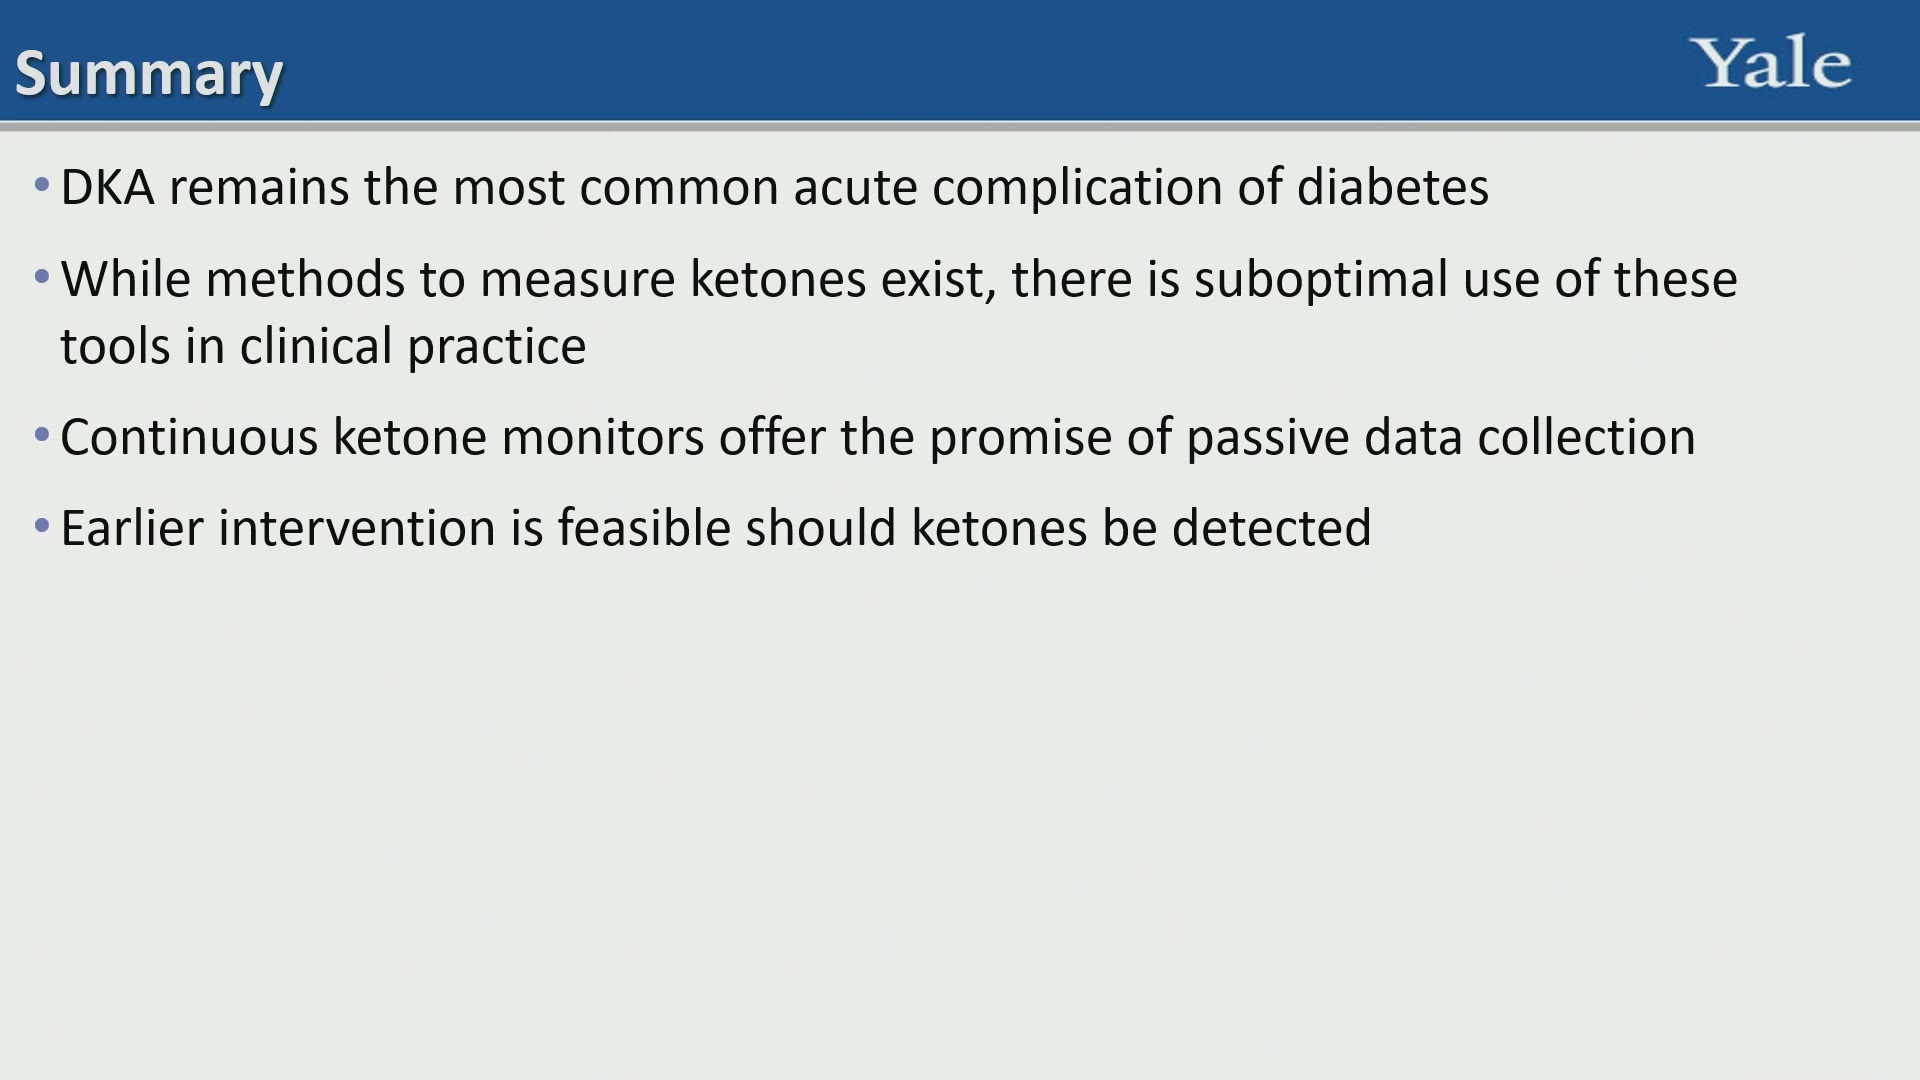Click bullet dot before While methods
This screenshot has height=1080, width=1920.
point(42,277)
